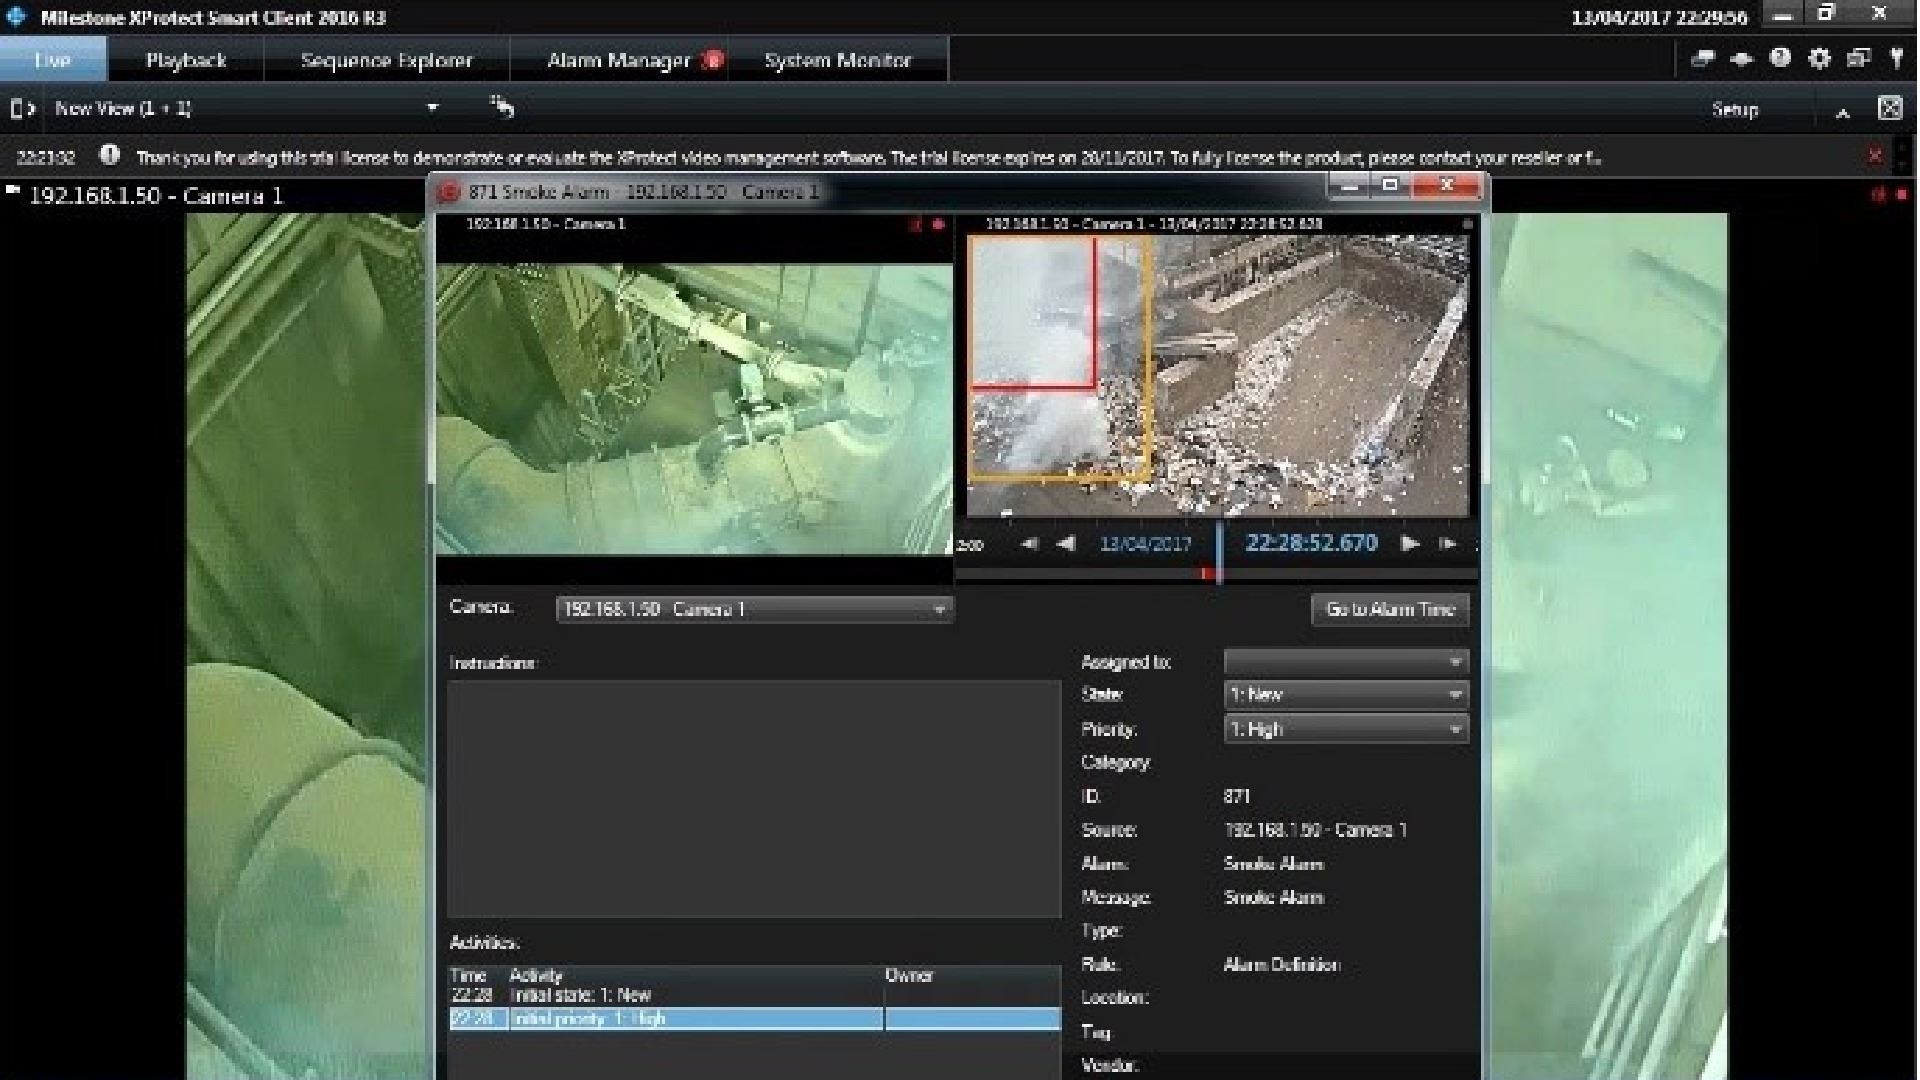Viewport: 1920px width, 1080px height.
Task: Click the red alarm icon in dialog title
Action: (449, 191)
